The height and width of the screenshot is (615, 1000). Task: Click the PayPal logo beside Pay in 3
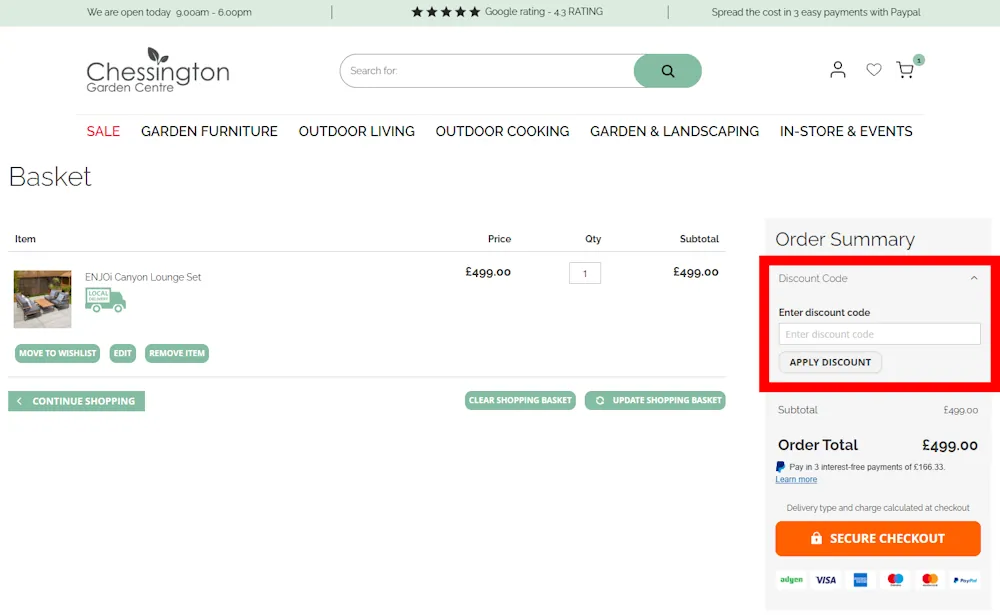780,467
